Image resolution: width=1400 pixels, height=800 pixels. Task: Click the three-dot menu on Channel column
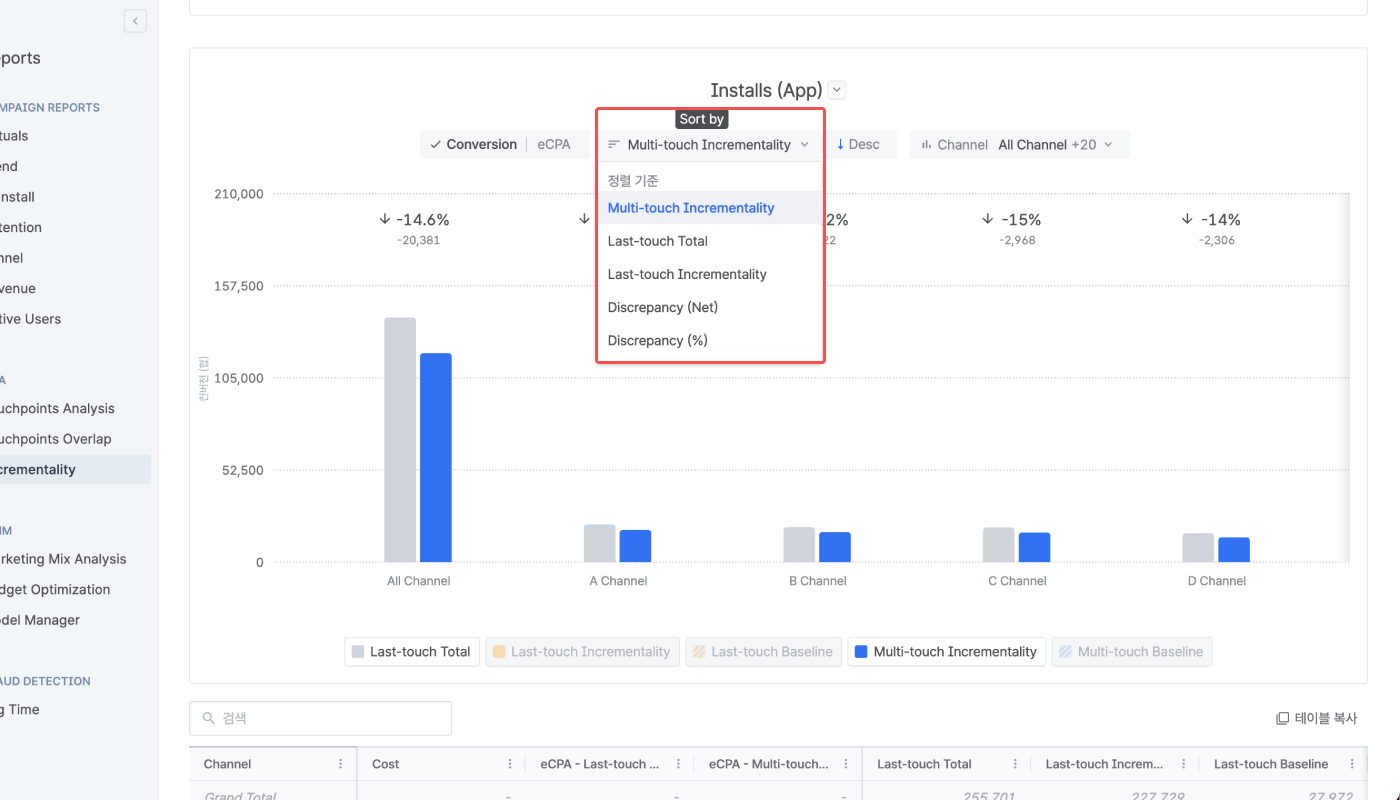340,764
